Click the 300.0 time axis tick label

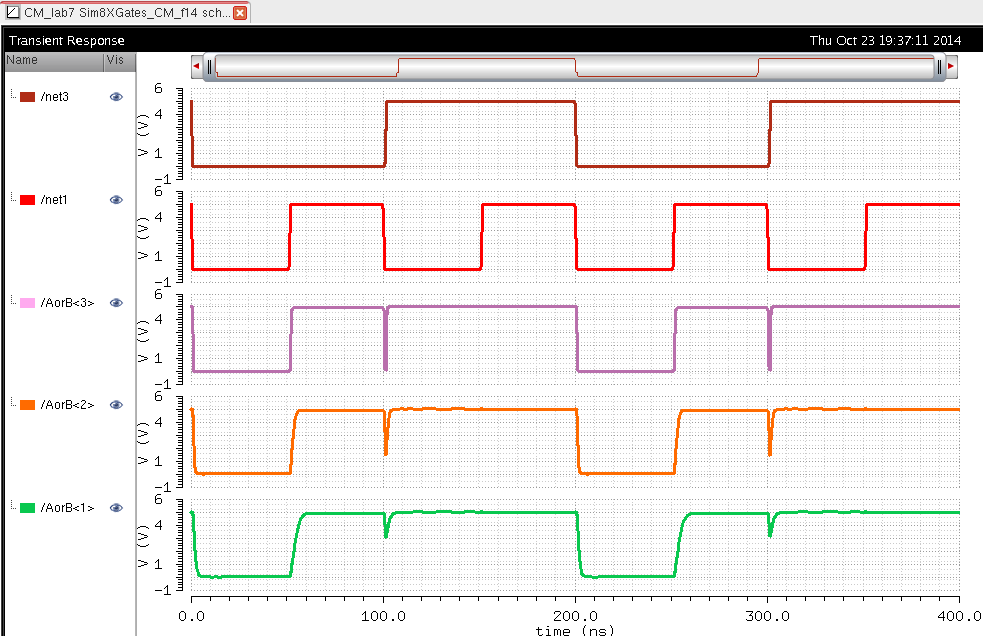(767, 616)
